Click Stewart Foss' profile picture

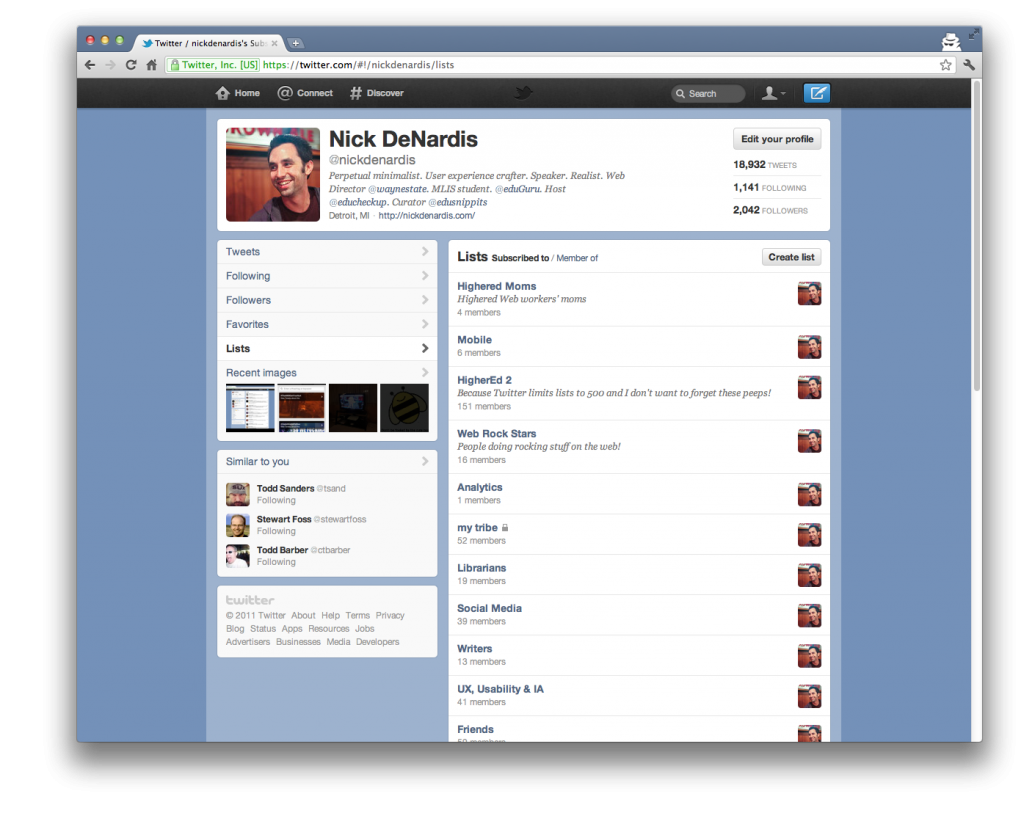pyautogui.click(x=238, y=525)
